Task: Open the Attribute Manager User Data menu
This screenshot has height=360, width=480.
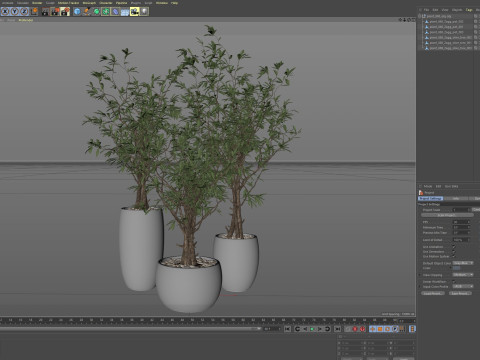Action: coord(451,186)
